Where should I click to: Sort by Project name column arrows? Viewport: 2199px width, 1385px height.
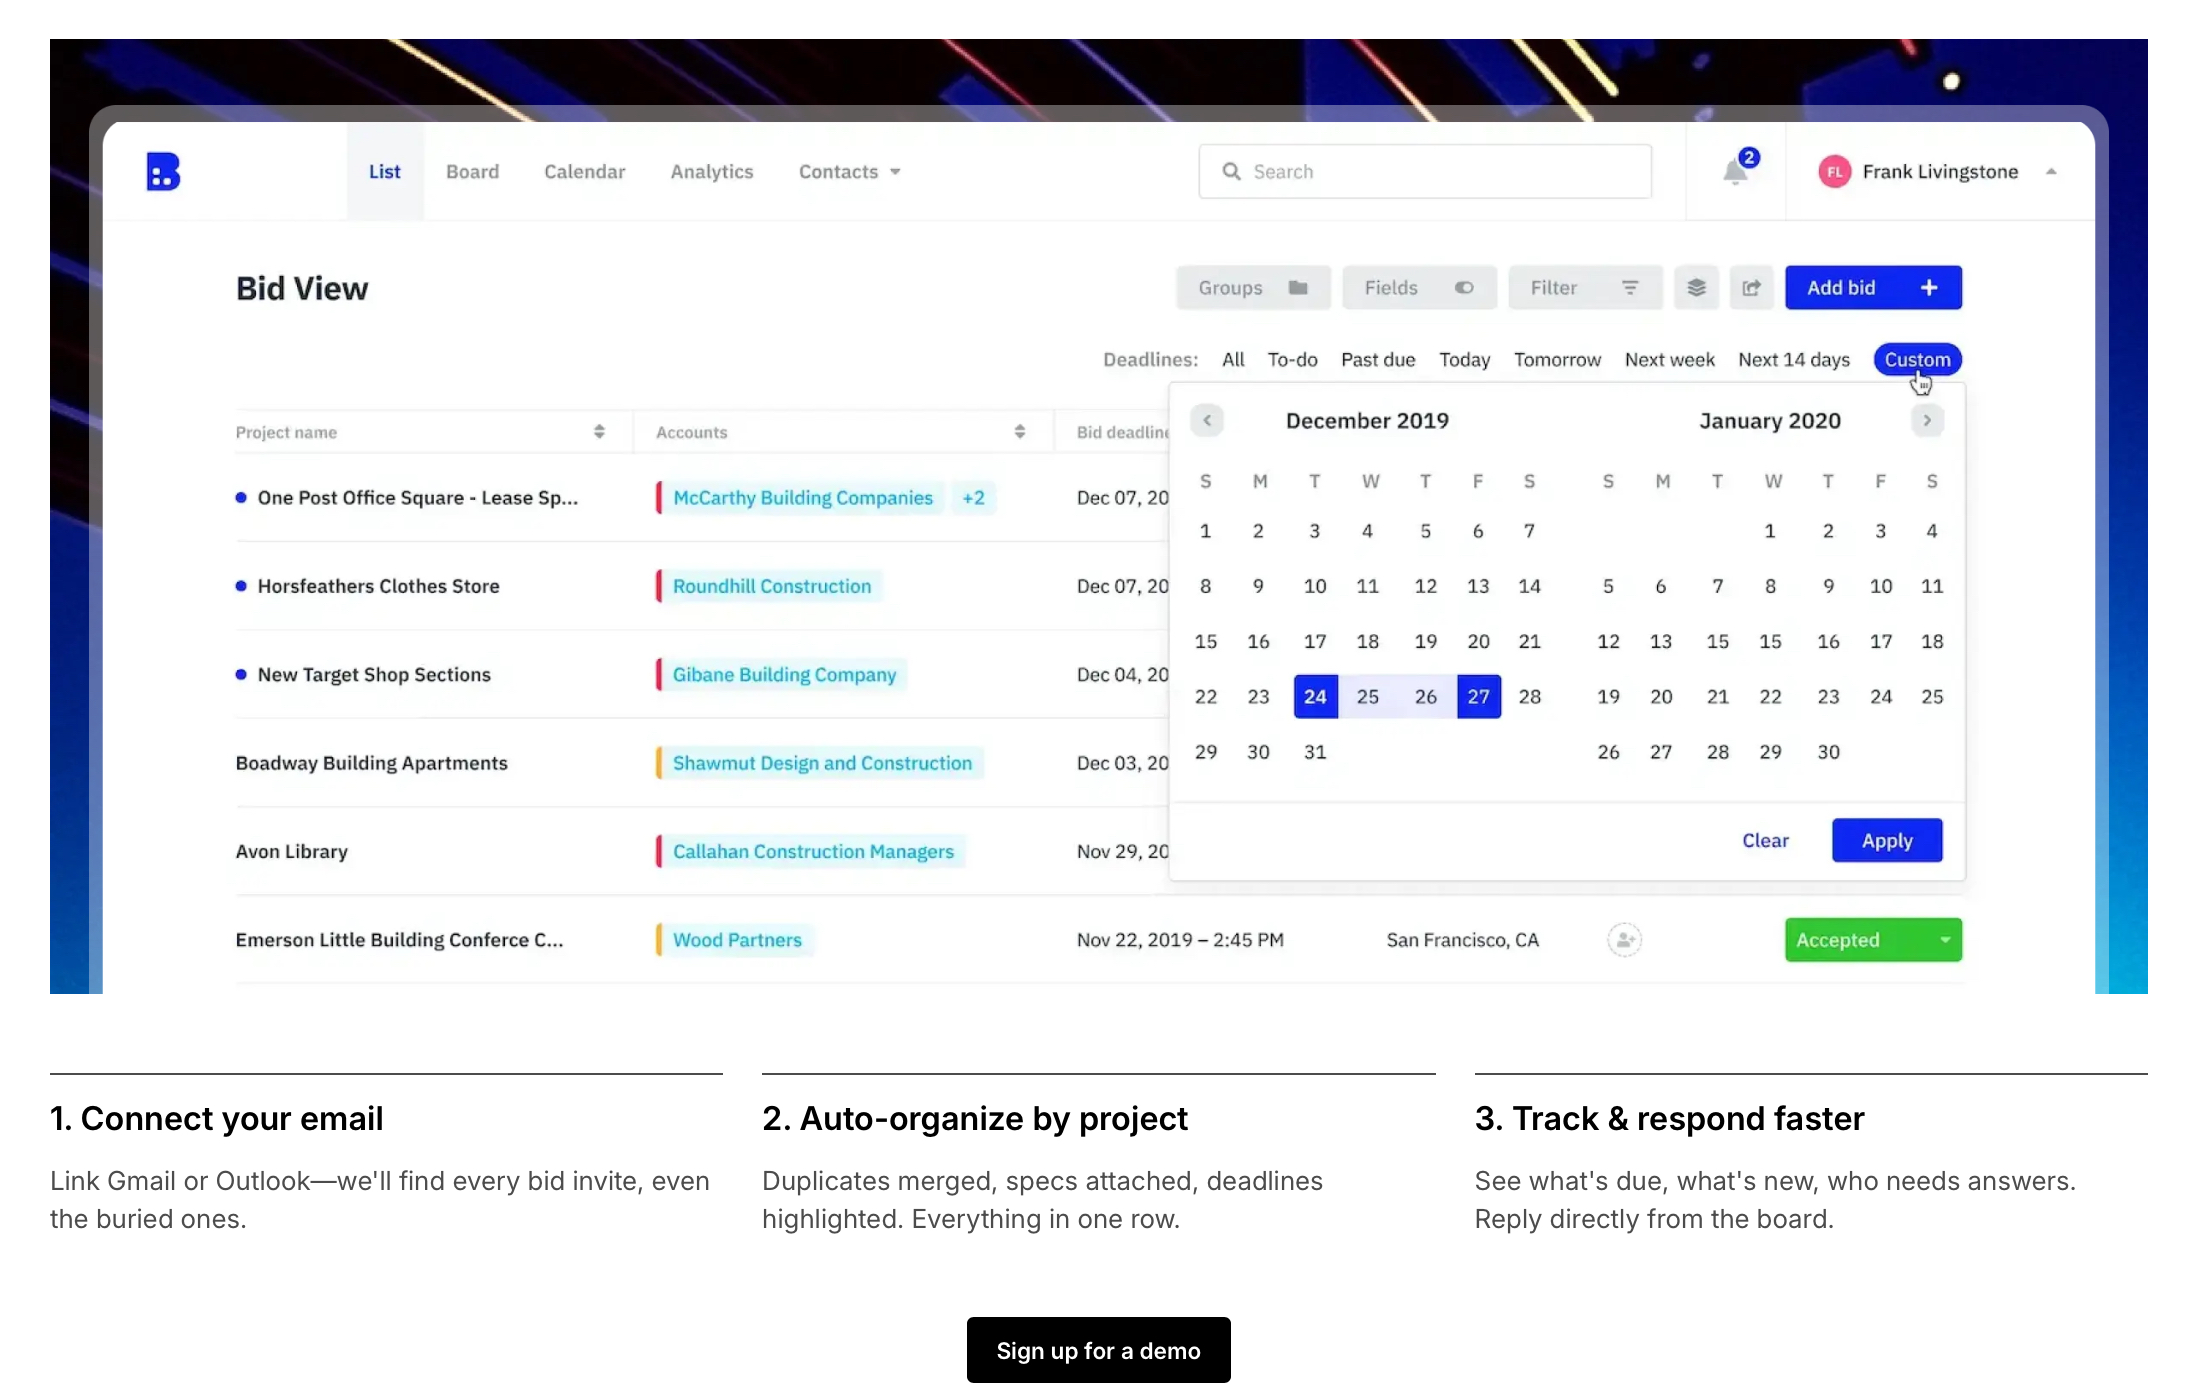point(599,432)
